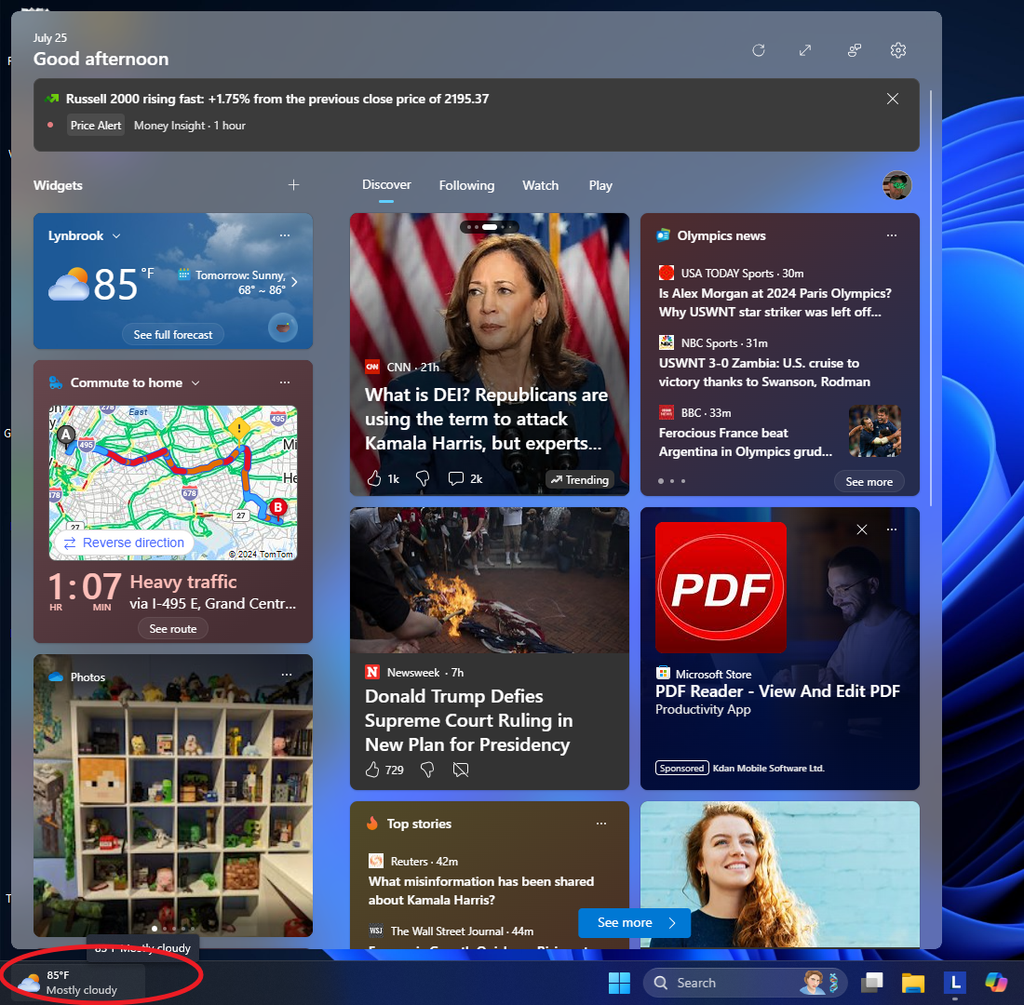This screenshot has height=1005, width=1024.
Task: Hide the Newsweek story using the block icon
Action: coord(460,769)
